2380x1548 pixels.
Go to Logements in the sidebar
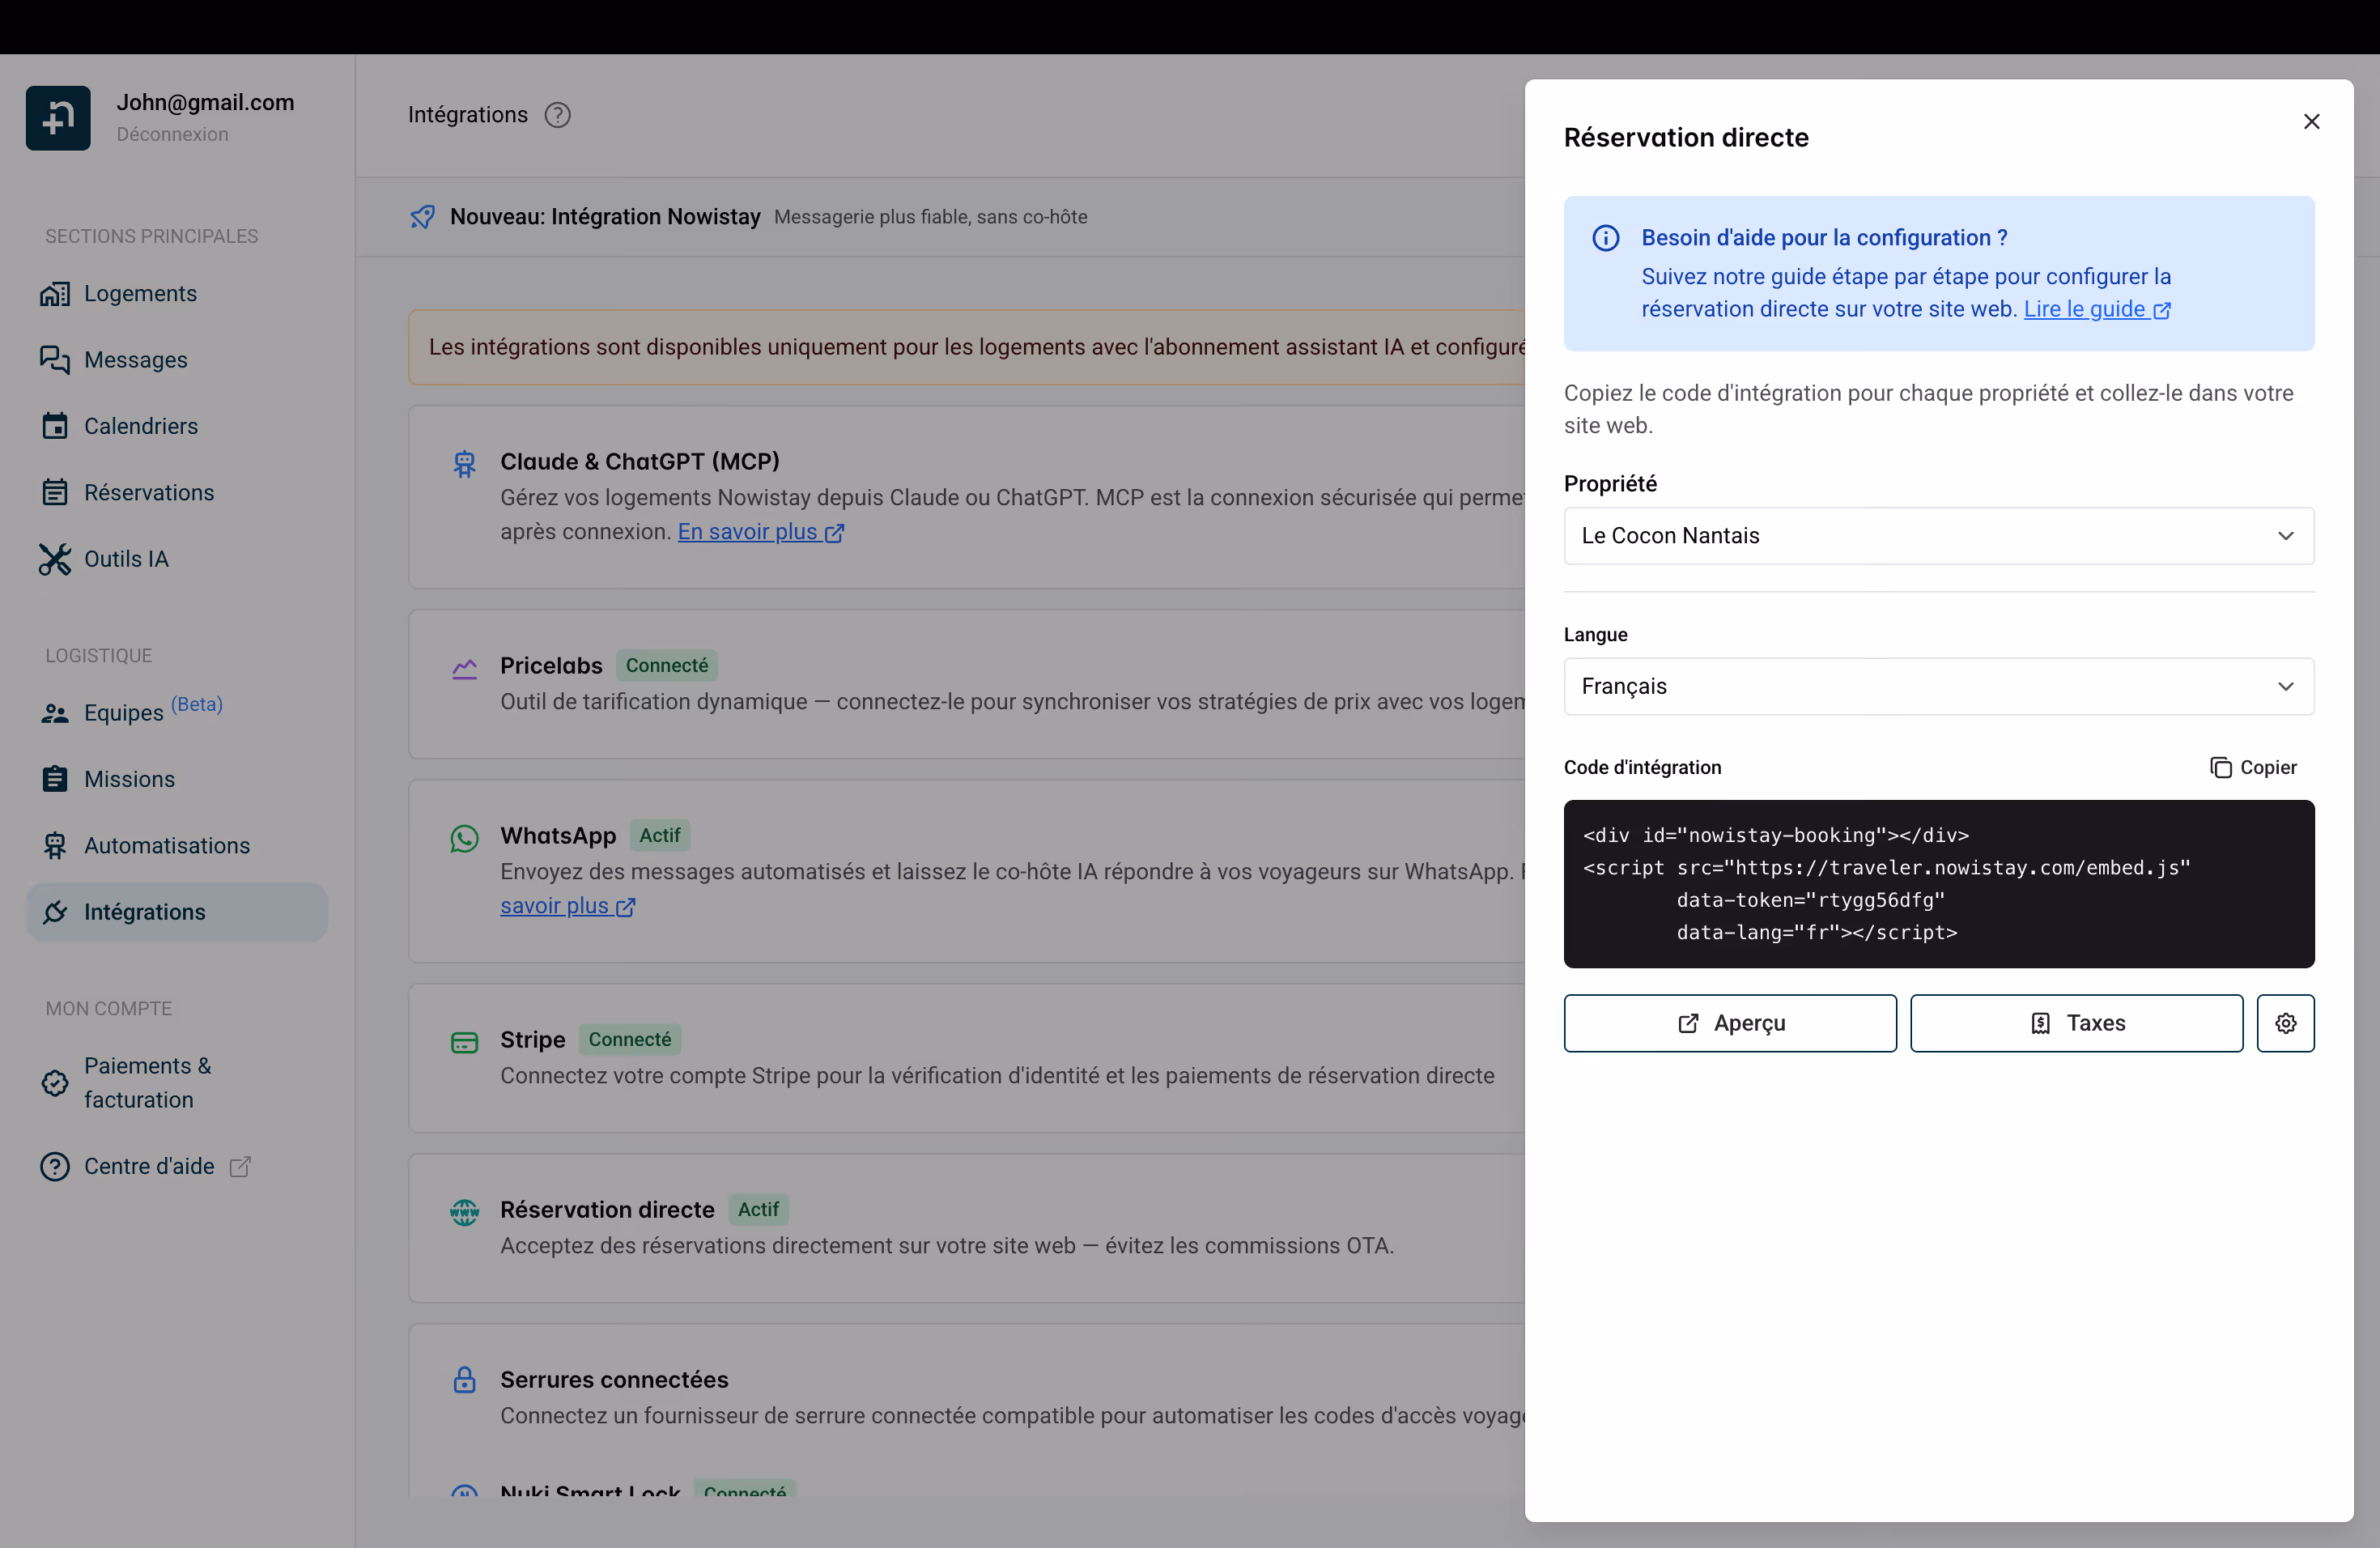point(177,294)
